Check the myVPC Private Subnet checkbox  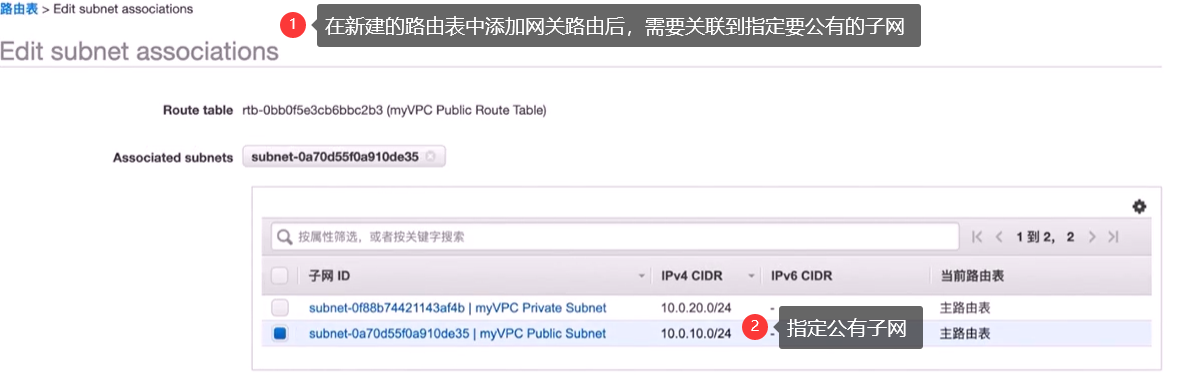coord(280,308)
